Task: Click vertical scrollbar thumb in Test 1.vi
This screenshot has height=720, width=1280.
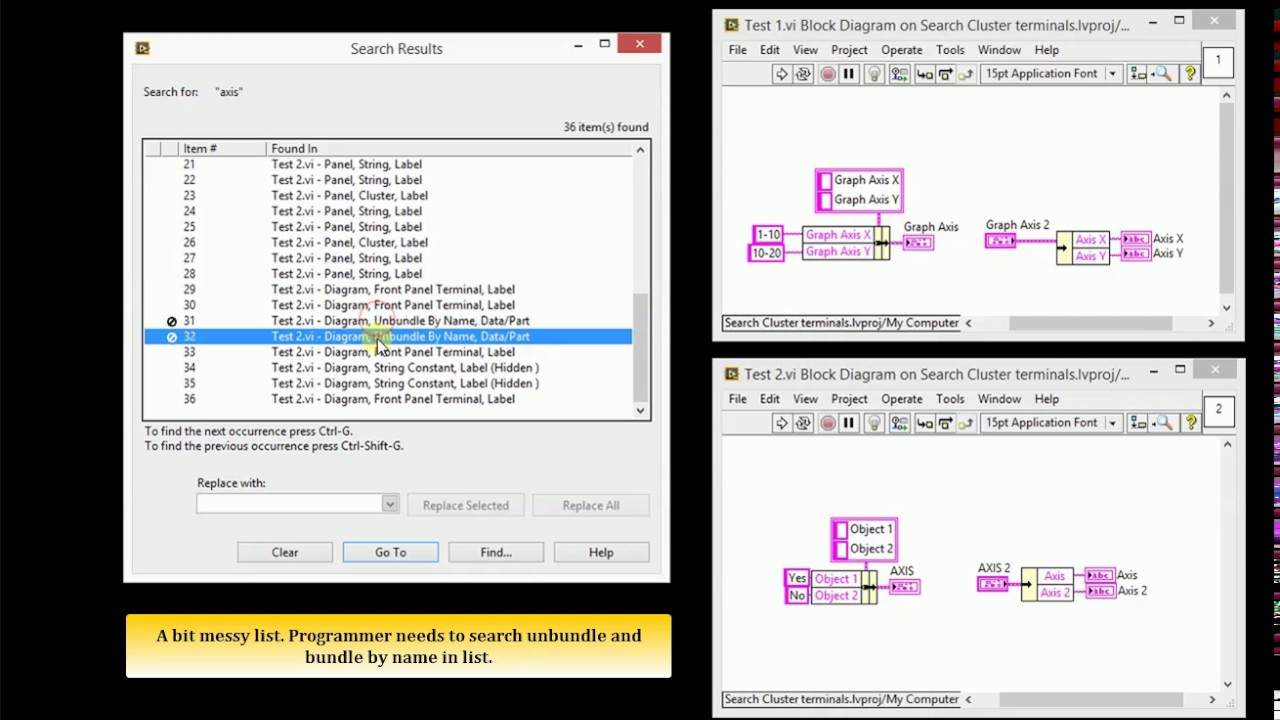Action: (1227, 198)
